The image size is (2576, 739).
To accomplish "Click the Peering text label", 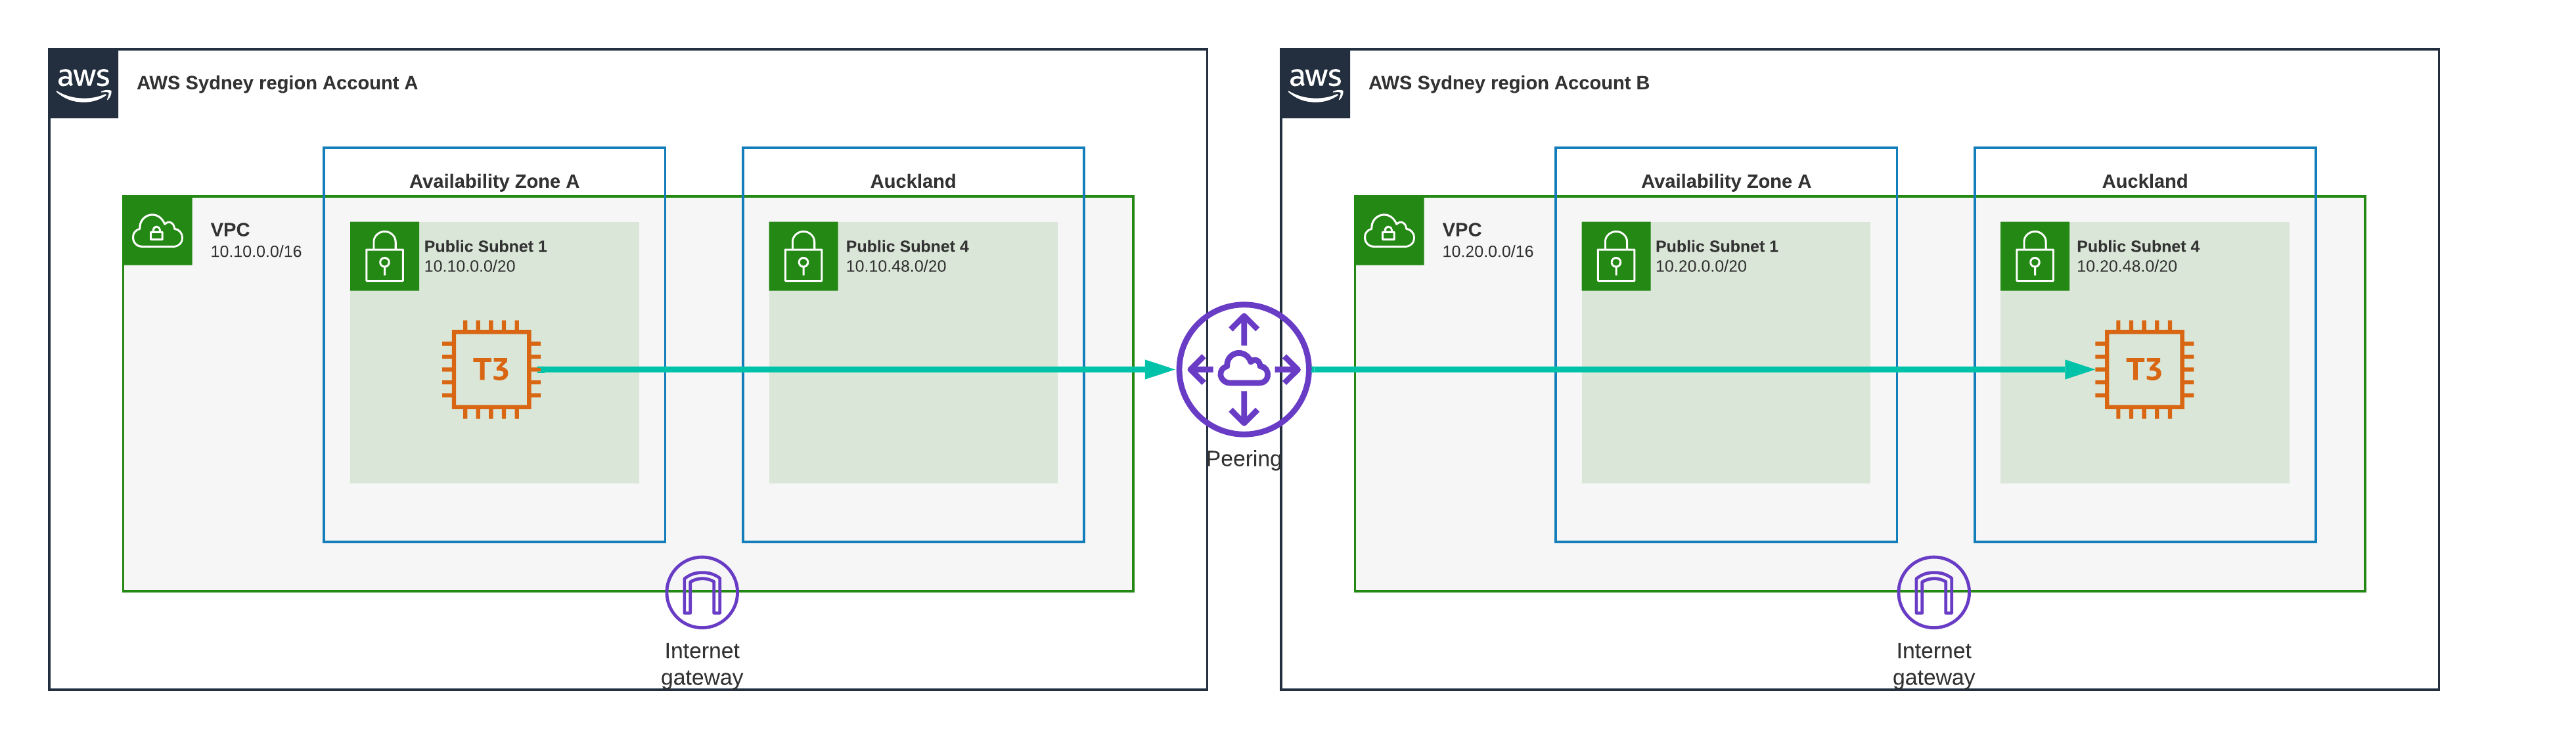I will tap(1243, 459).
